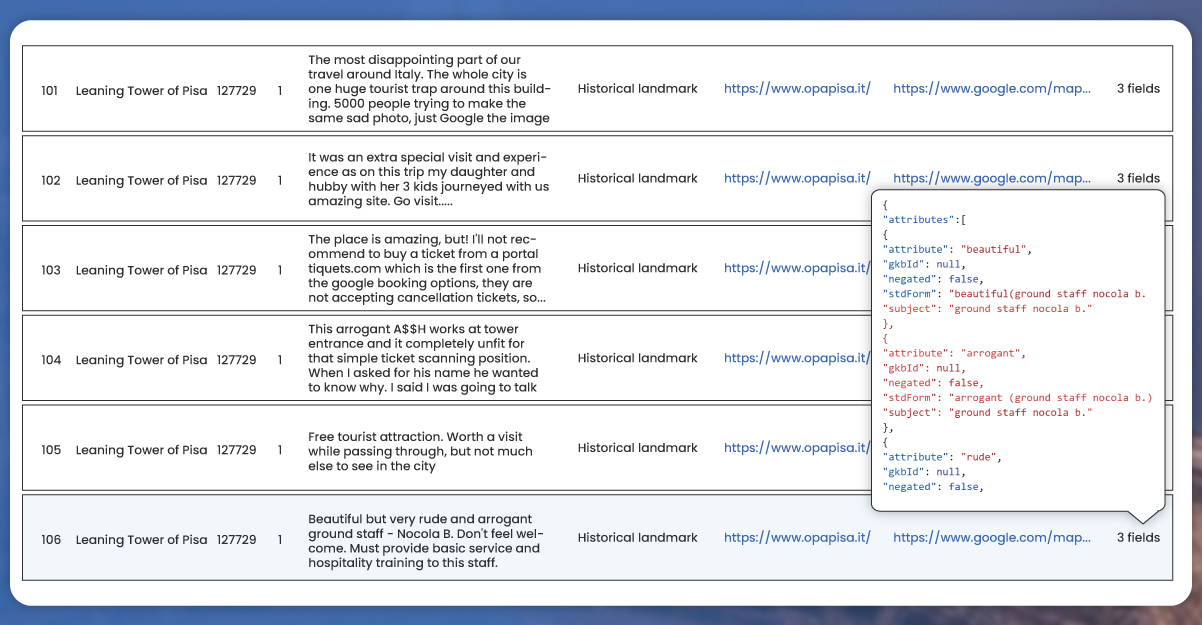The height and width of the screenshot is (625, 1202).
Task: Open the opapisa.it link in row 105
Action: click(797, 448)
